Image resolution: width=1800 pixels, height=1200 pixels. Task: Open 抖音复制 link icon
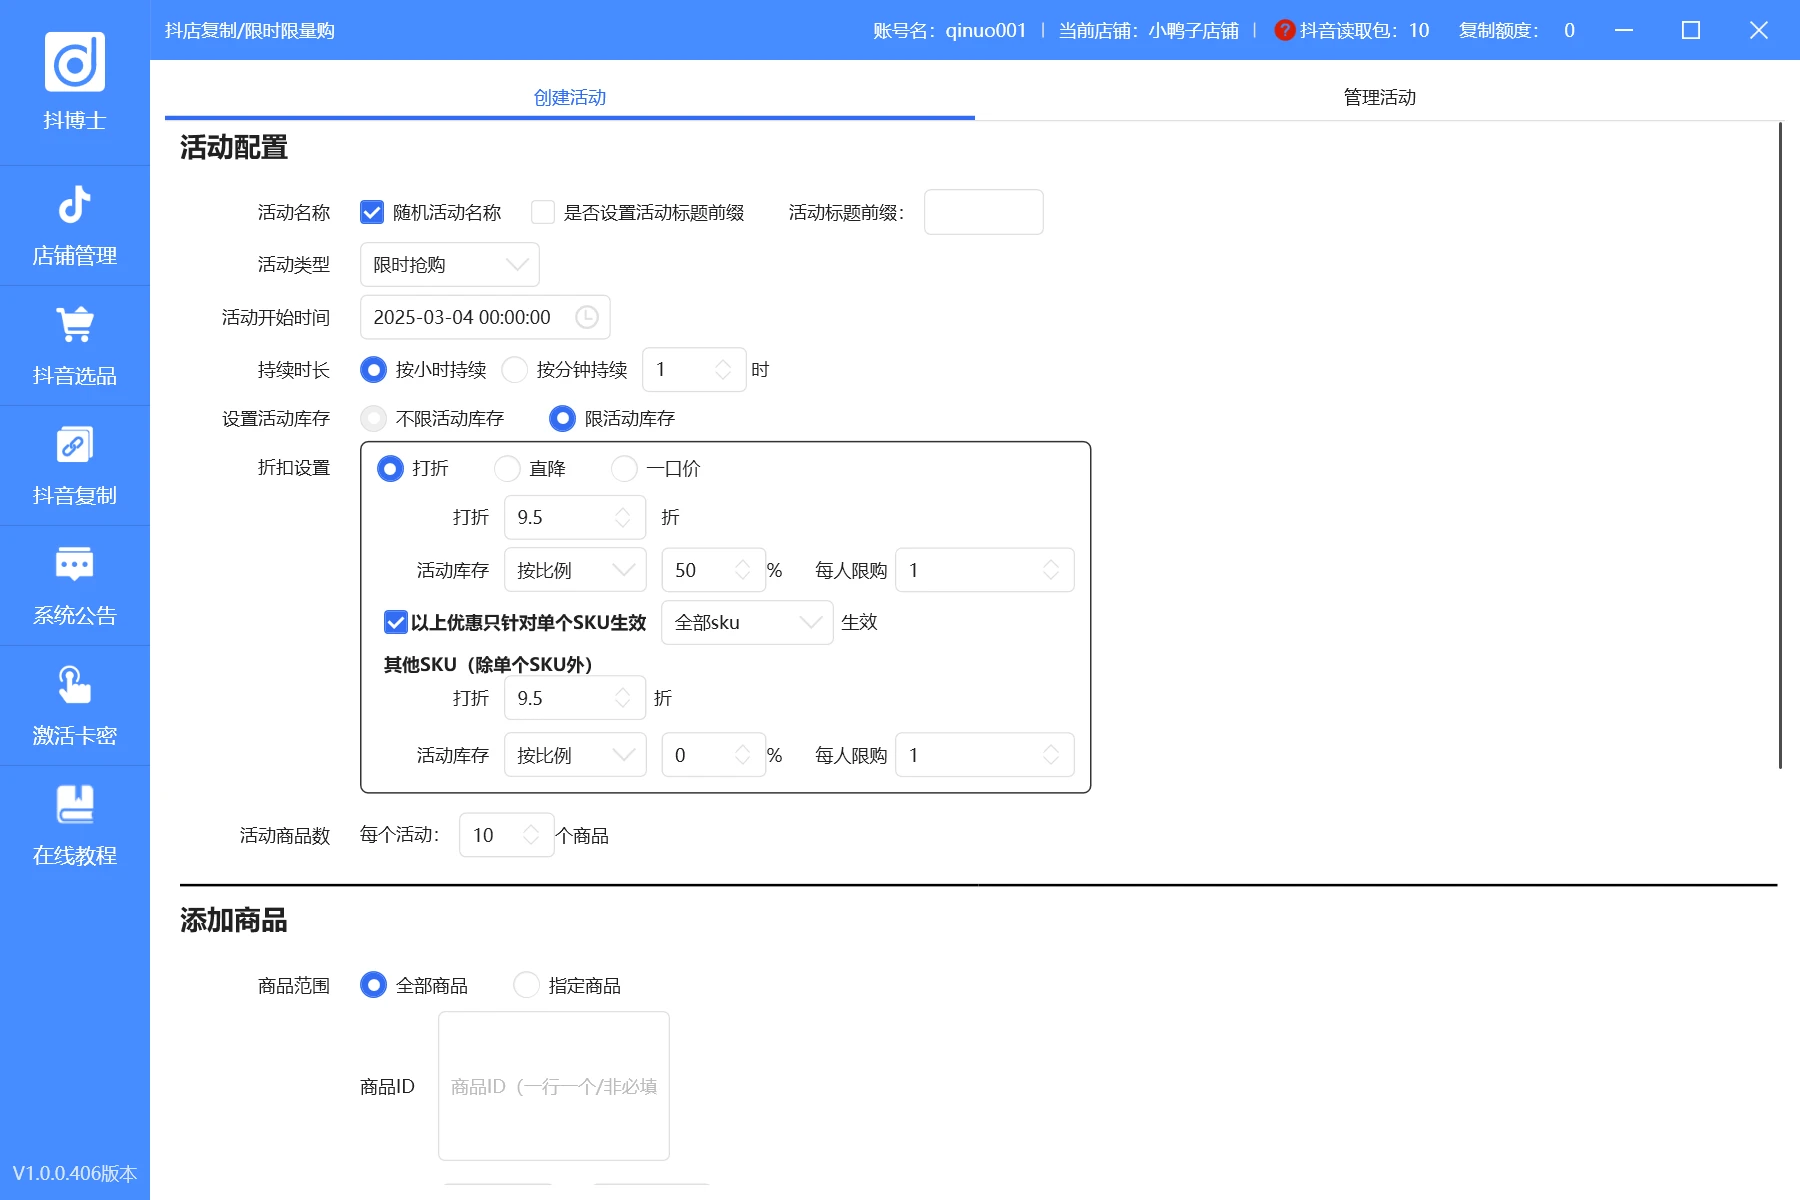coord(75,445)
